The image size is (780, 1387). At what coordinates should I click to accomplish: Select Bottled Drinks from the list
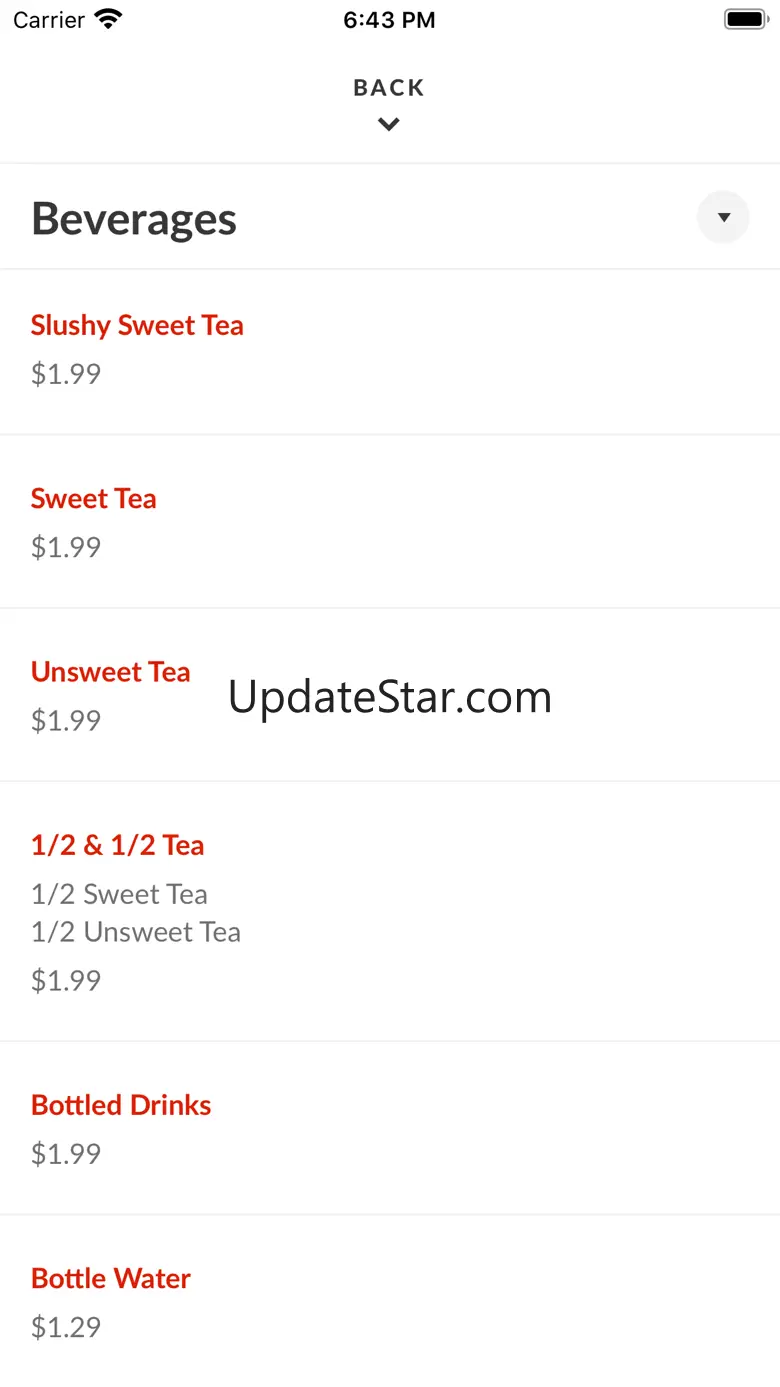[121, 1105]
